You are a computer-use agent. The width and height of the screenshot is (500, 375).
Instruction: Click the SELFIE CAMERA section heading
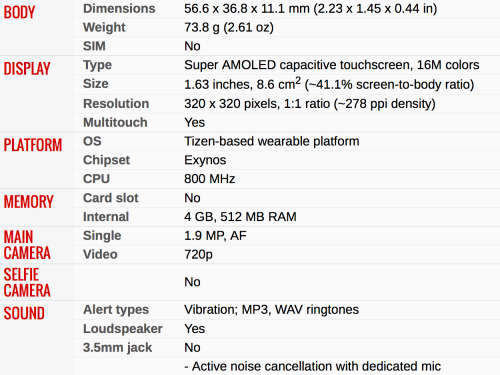[x=27, y=283]
